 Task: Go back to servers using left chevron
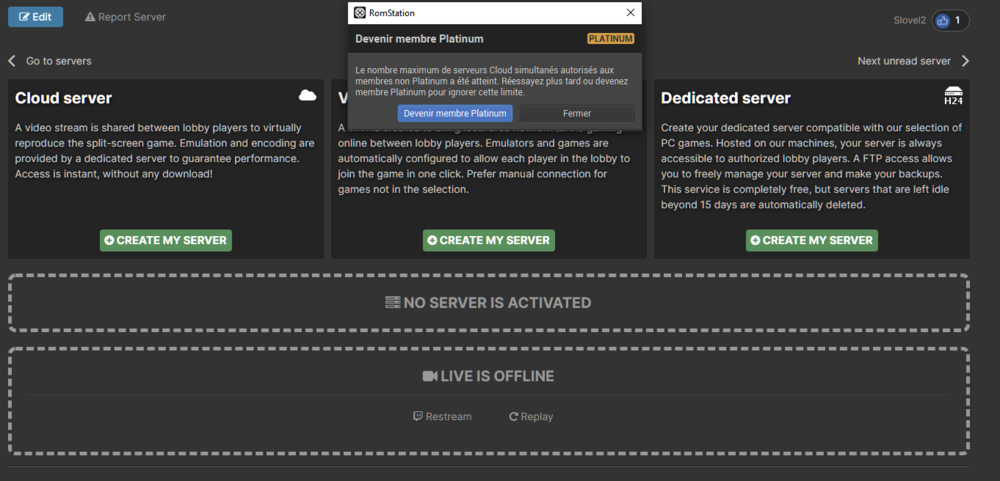pyautogui.click(x=12, y=61)
